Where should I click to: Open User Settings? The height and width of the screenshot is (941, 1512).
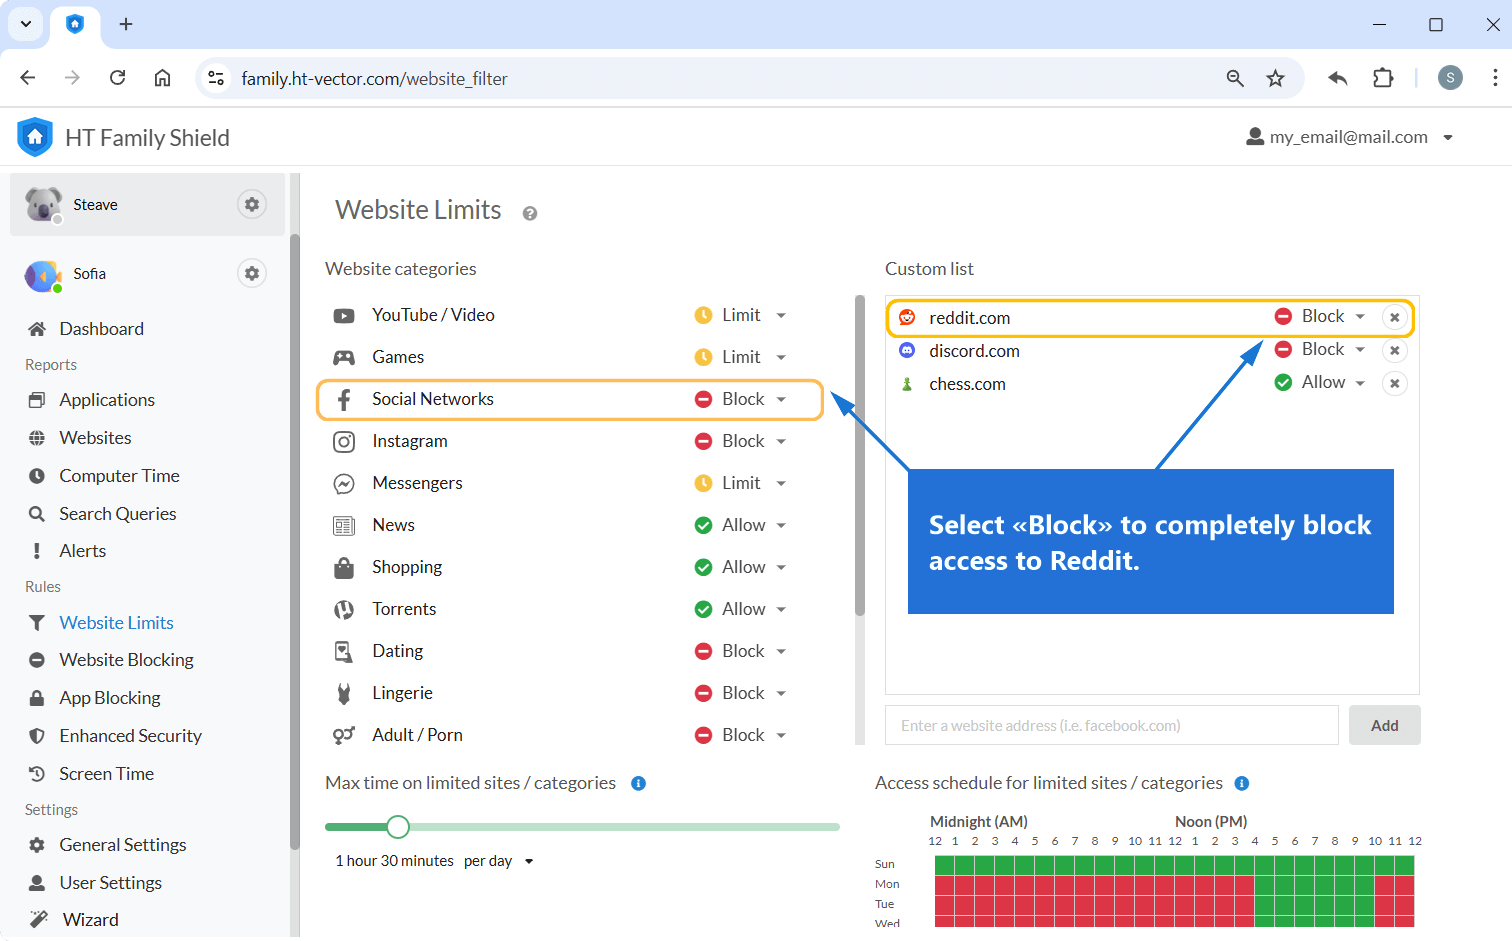(x=110, y=883)
